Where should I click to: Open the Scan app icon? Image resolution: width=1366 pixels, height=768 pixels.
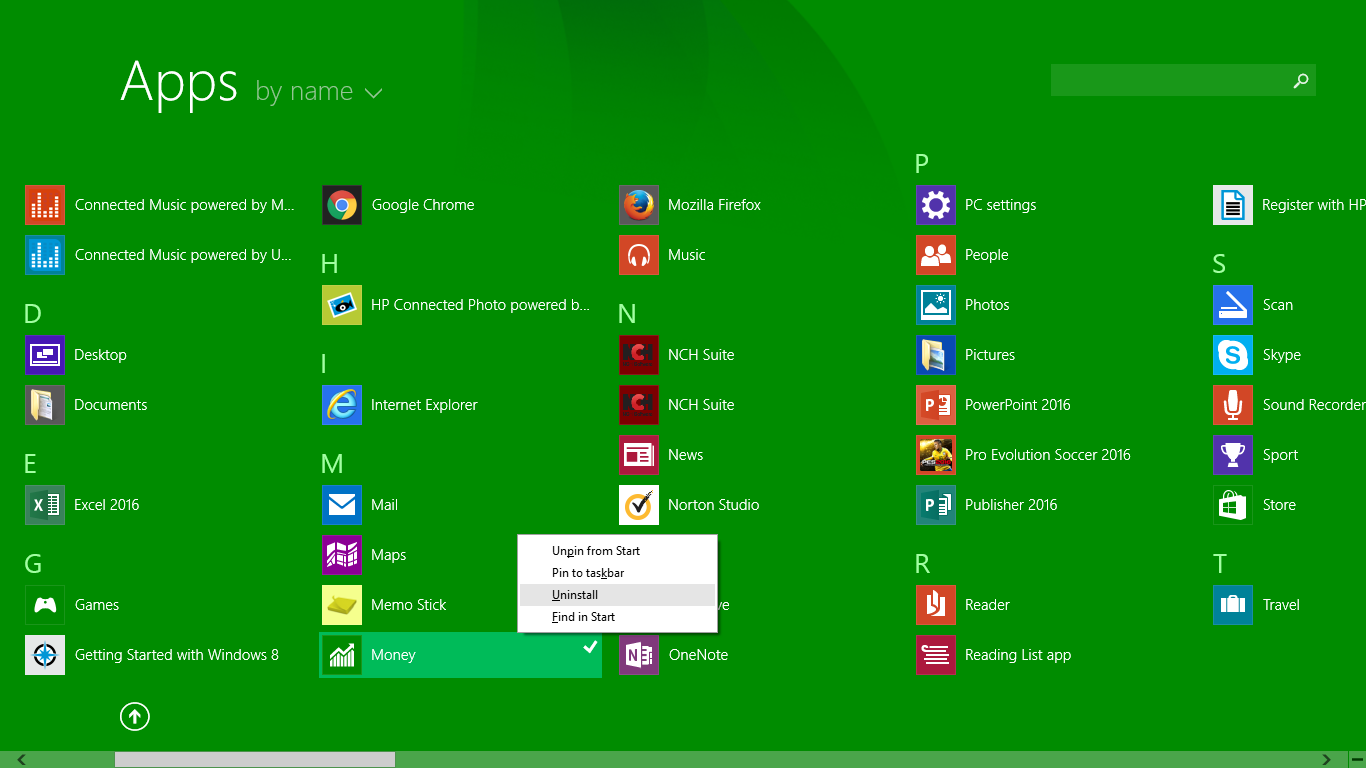coord(1233,305)
